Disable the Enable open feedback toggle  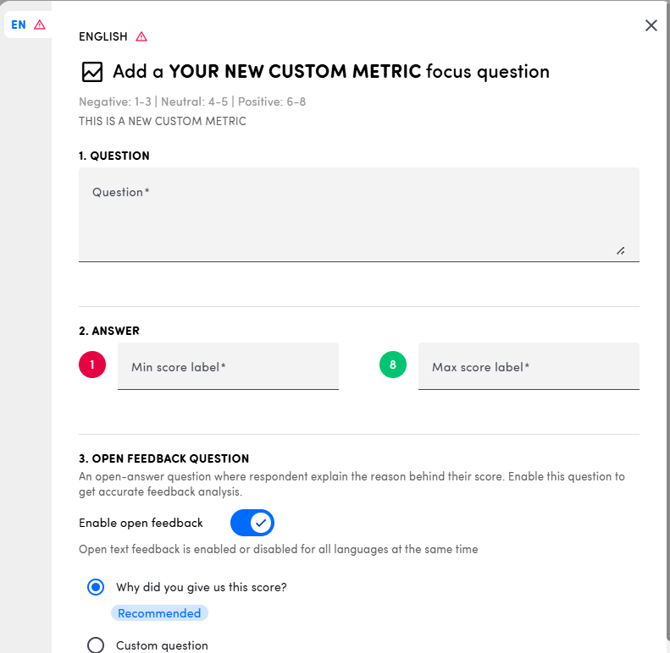(x=252, y=523)
